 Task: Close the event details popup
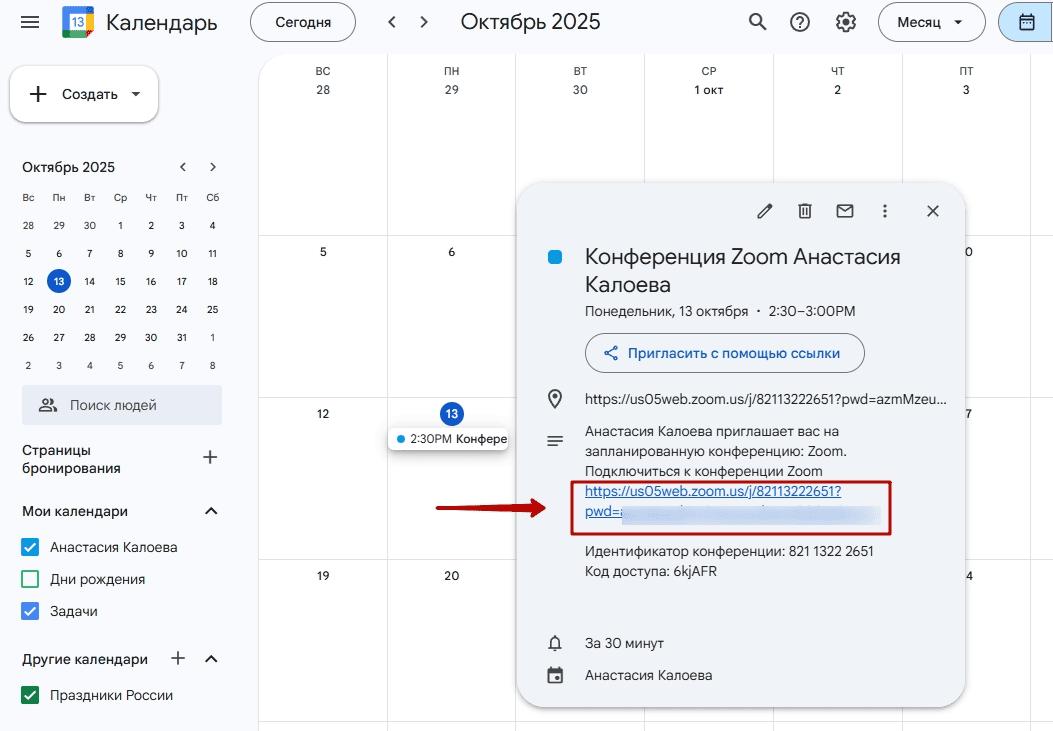tap(933, 211)
